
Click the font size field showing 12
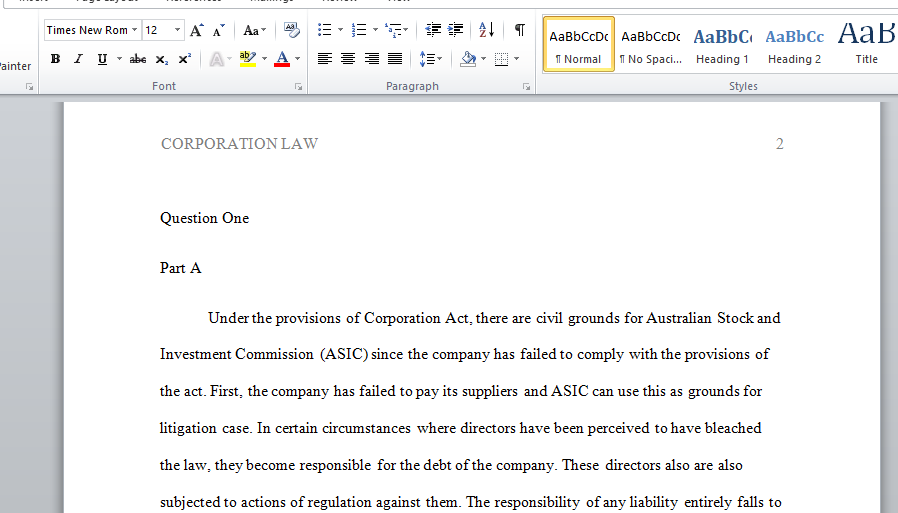pos(157,30)
